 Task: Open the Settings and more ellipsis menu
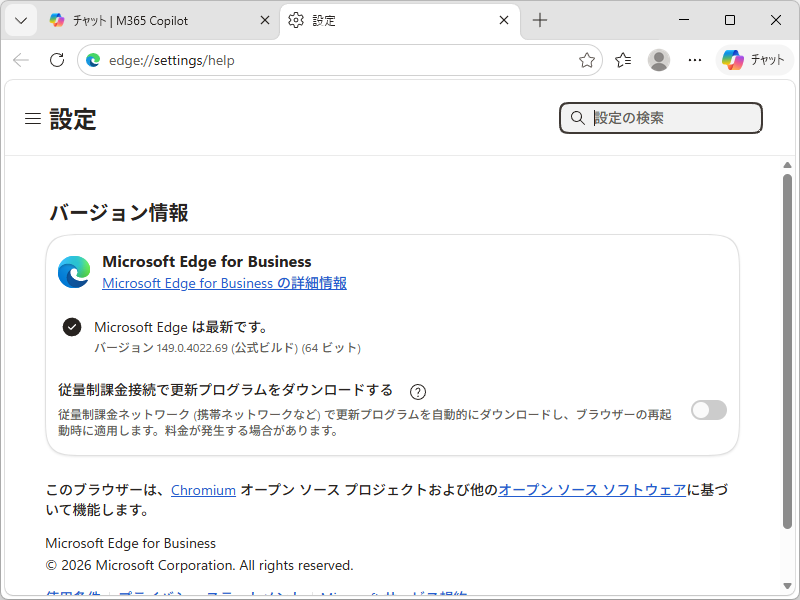coord(694,60)
